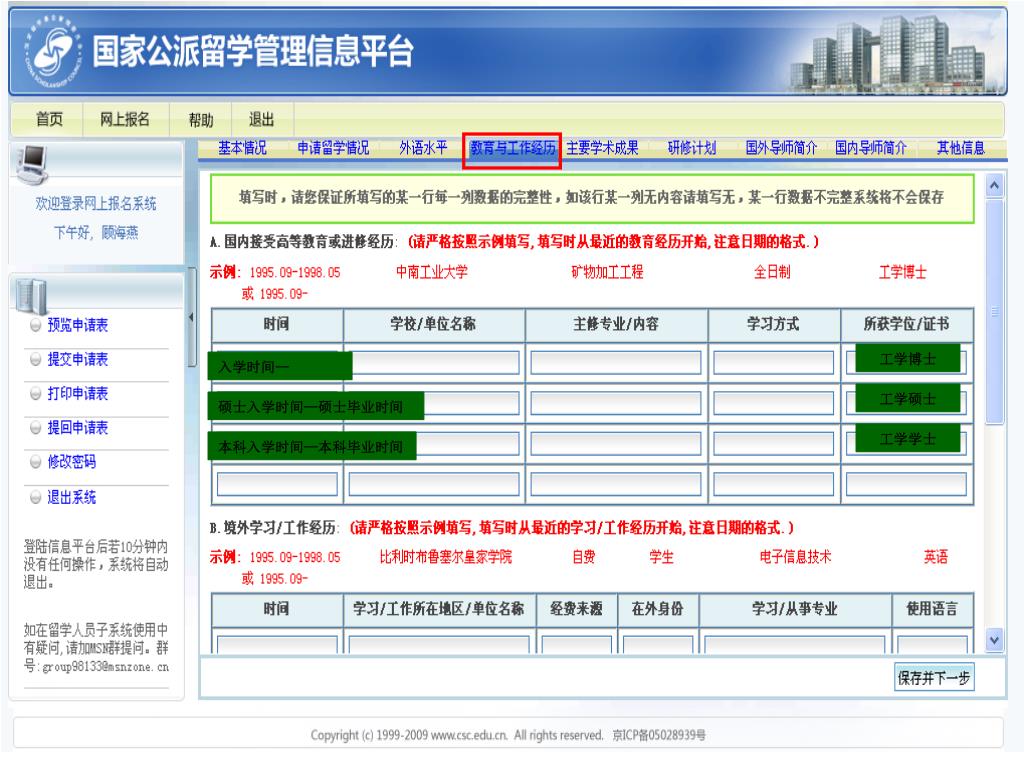Select the 帮助 menu item
The width and height of the screenshot is (1024, 768).
[202, 120]
